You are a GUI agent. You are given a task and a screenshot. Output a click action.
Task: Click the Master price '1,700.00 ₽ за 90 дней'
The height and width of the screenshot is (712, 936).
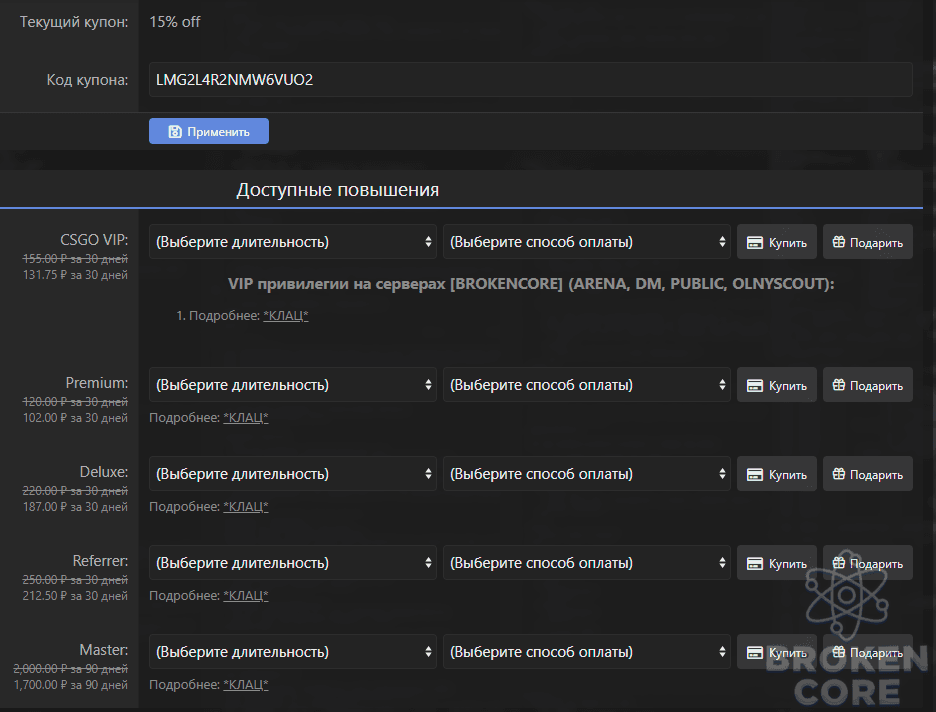coord(71,685)
